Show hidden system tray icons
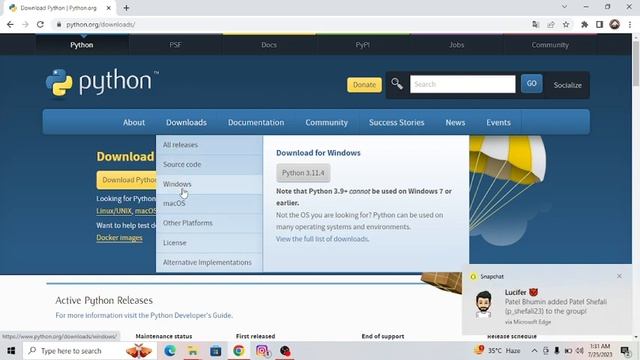This screenshot has height=360, width=640. (534, 351)
